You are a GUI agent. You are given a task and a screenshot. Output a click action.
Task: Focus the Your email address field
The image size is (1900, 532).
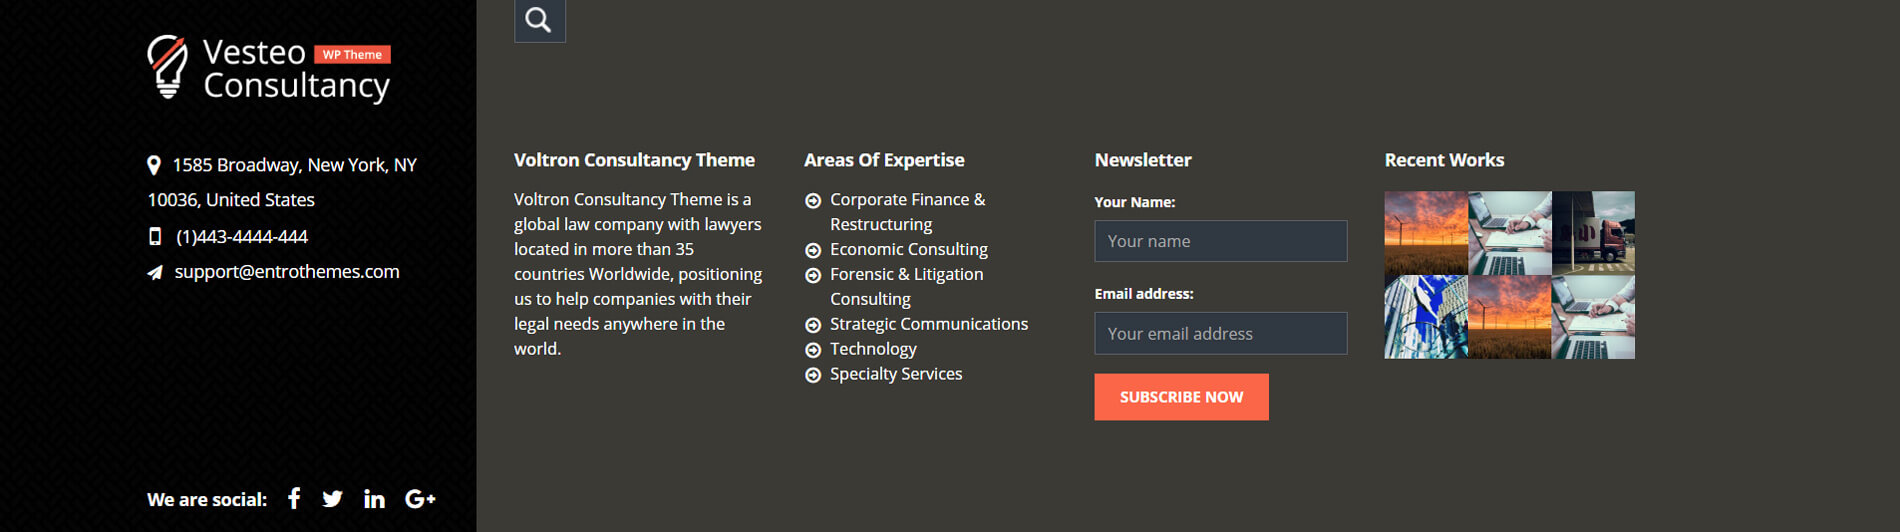(1220, 333)
